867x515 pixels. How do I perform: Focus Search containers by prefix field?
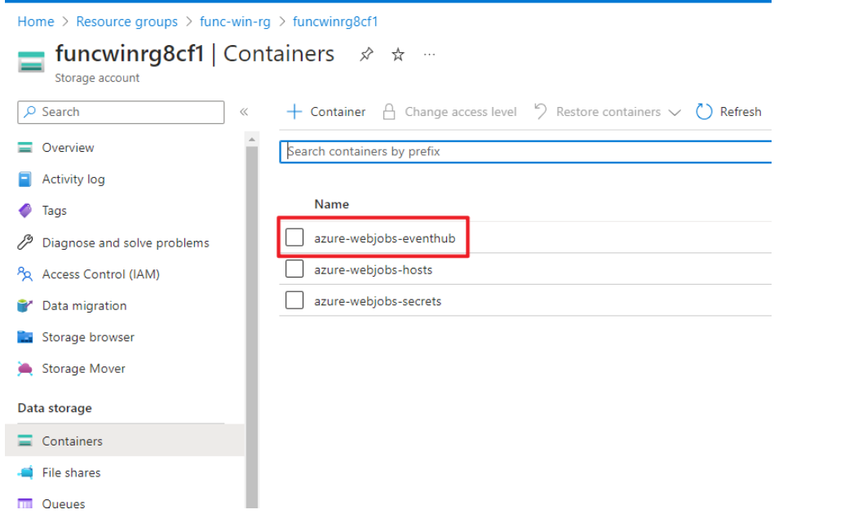pyautogui.click(x=525, y=152)
